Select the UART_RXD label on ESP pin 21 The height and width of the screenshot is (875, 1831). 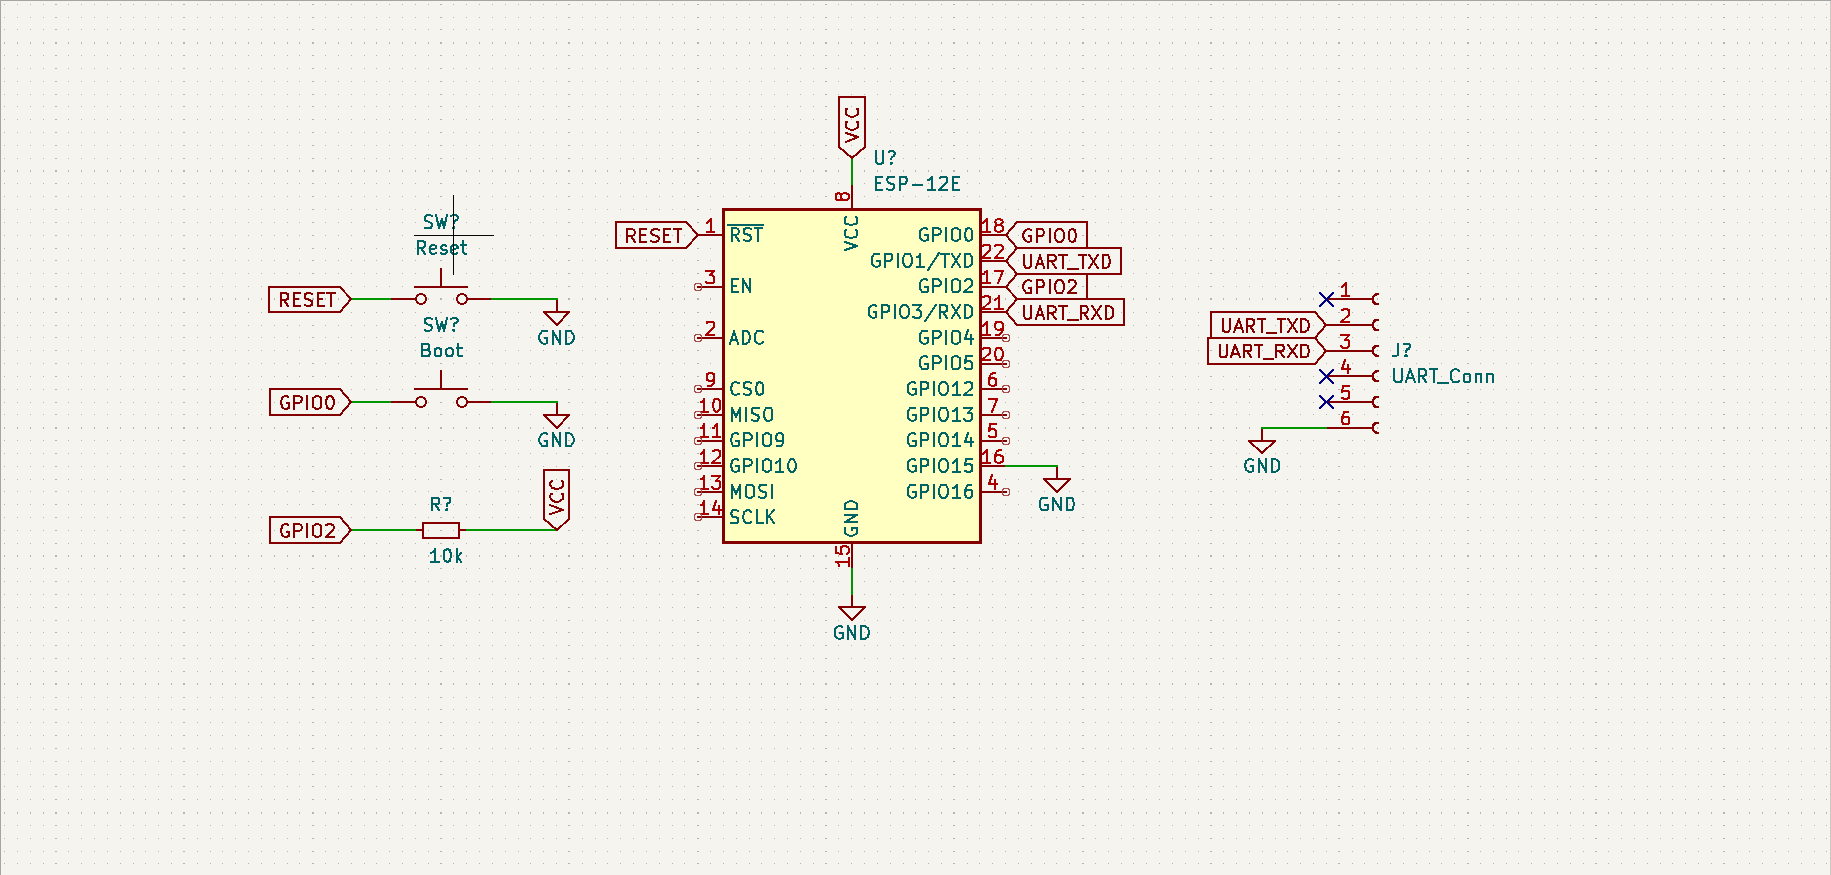tap(1065, 312)
